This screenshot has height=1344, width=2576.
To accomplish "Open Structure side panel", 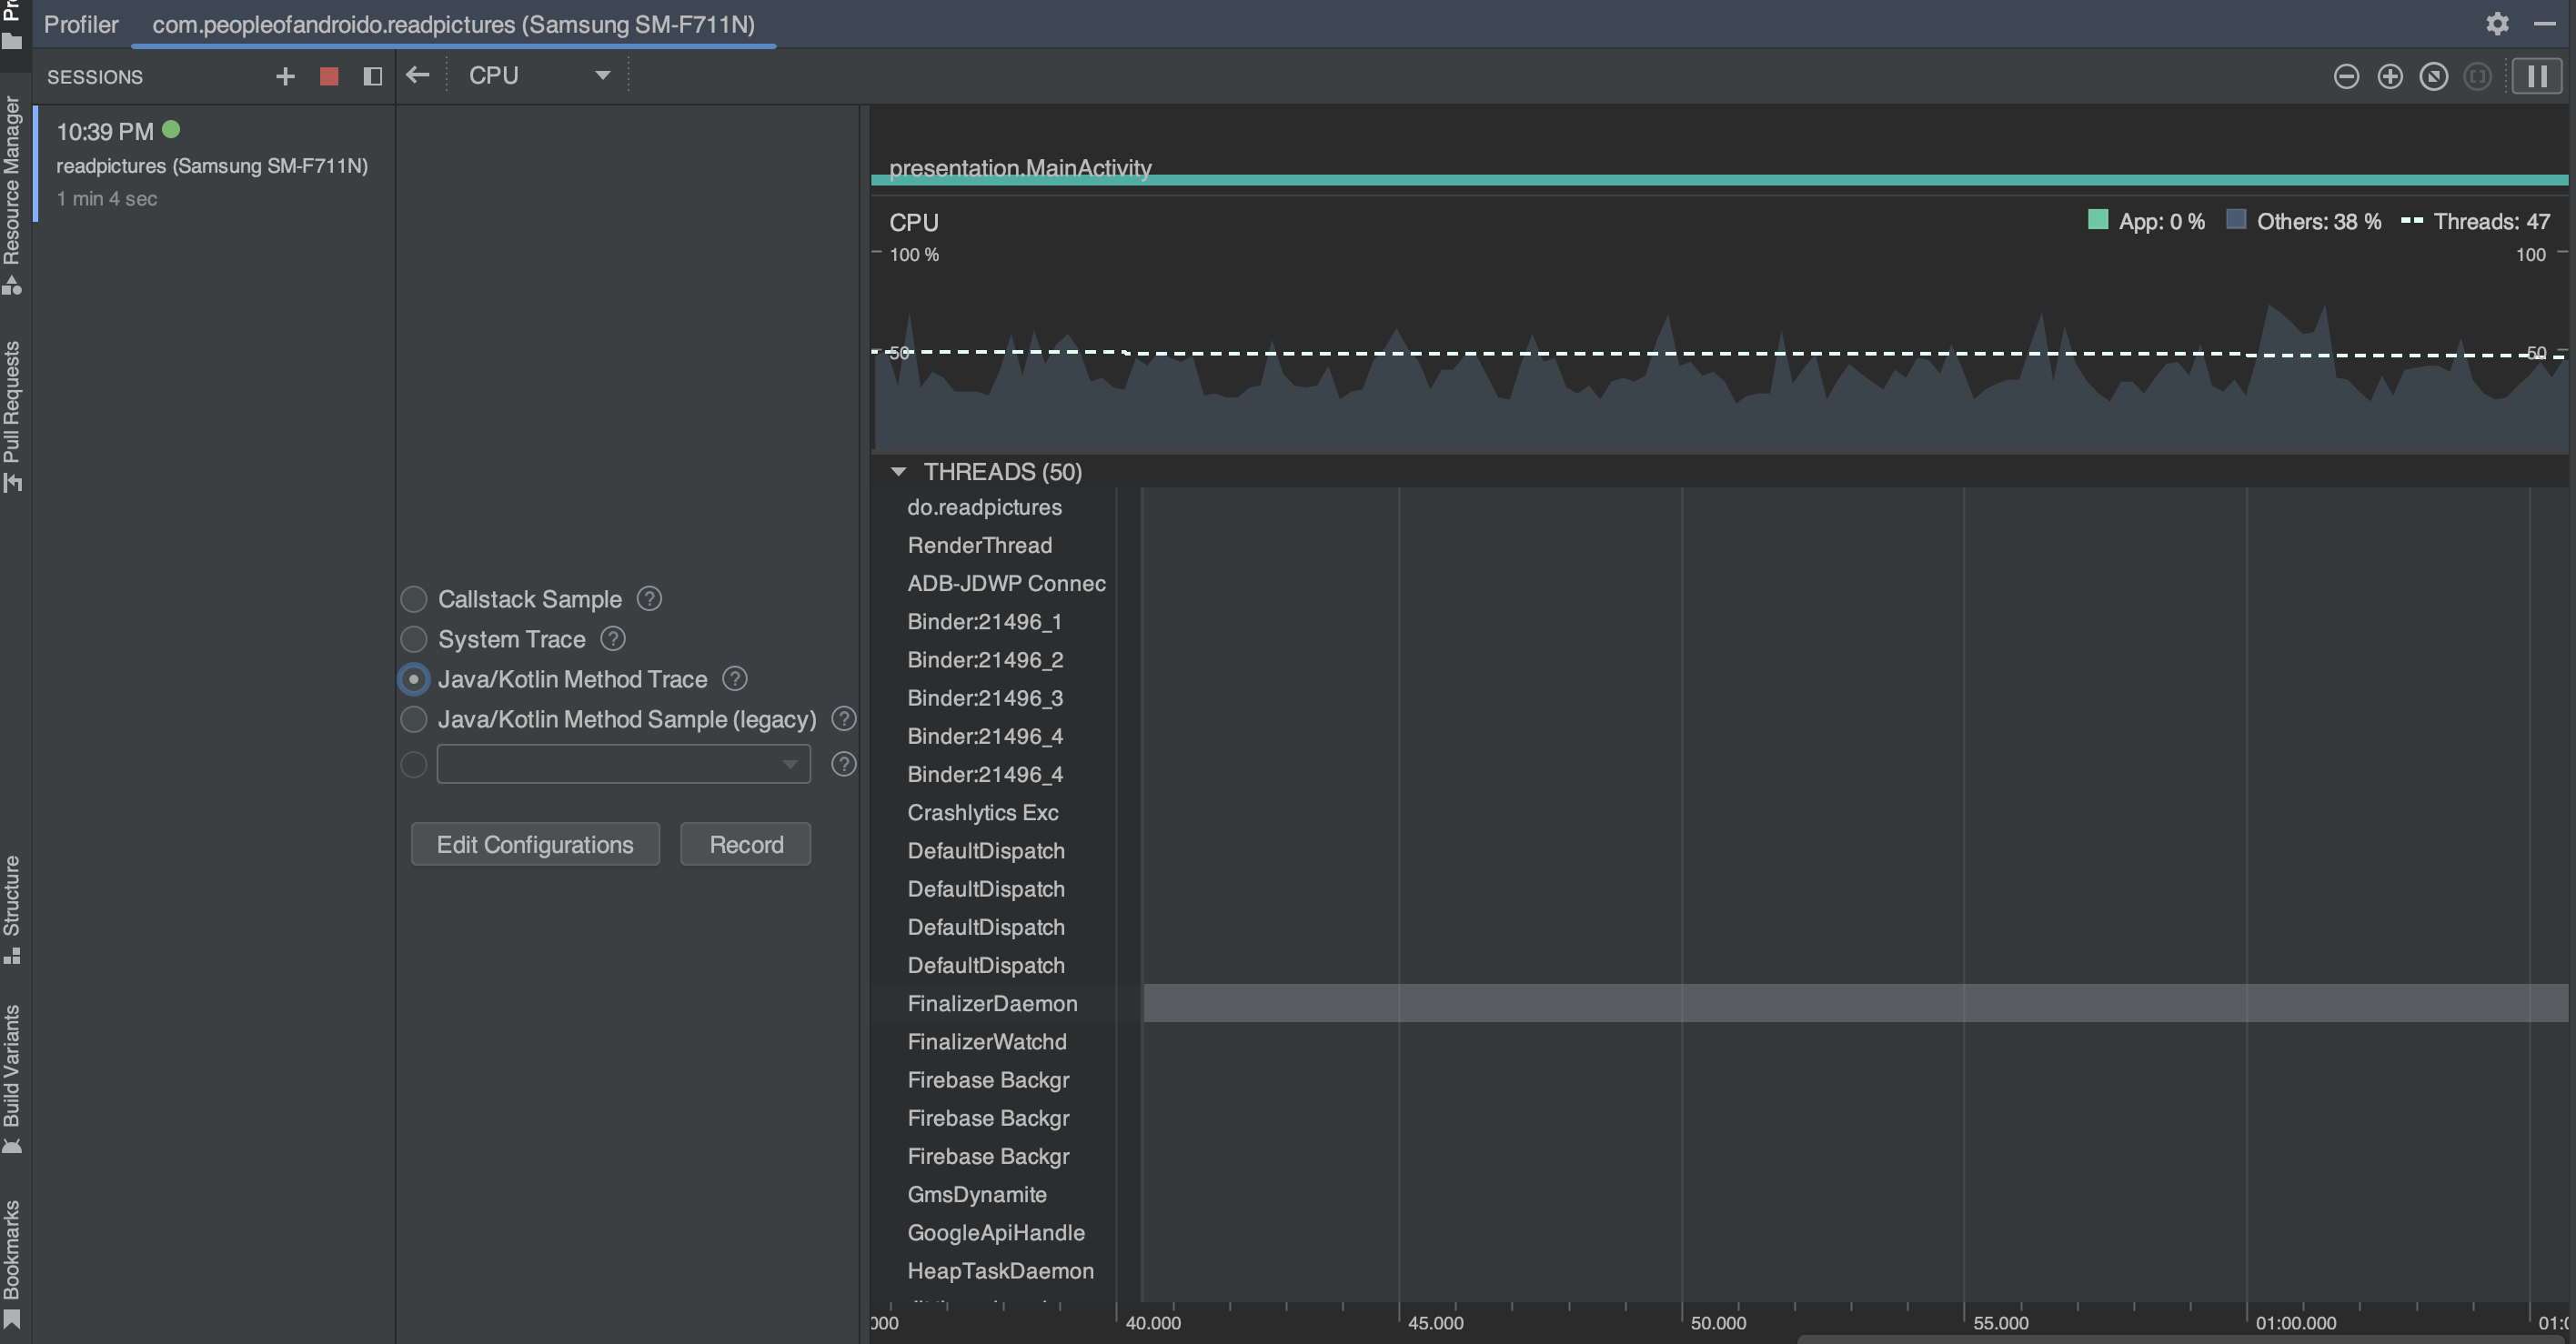I will (x=12, y=908).
